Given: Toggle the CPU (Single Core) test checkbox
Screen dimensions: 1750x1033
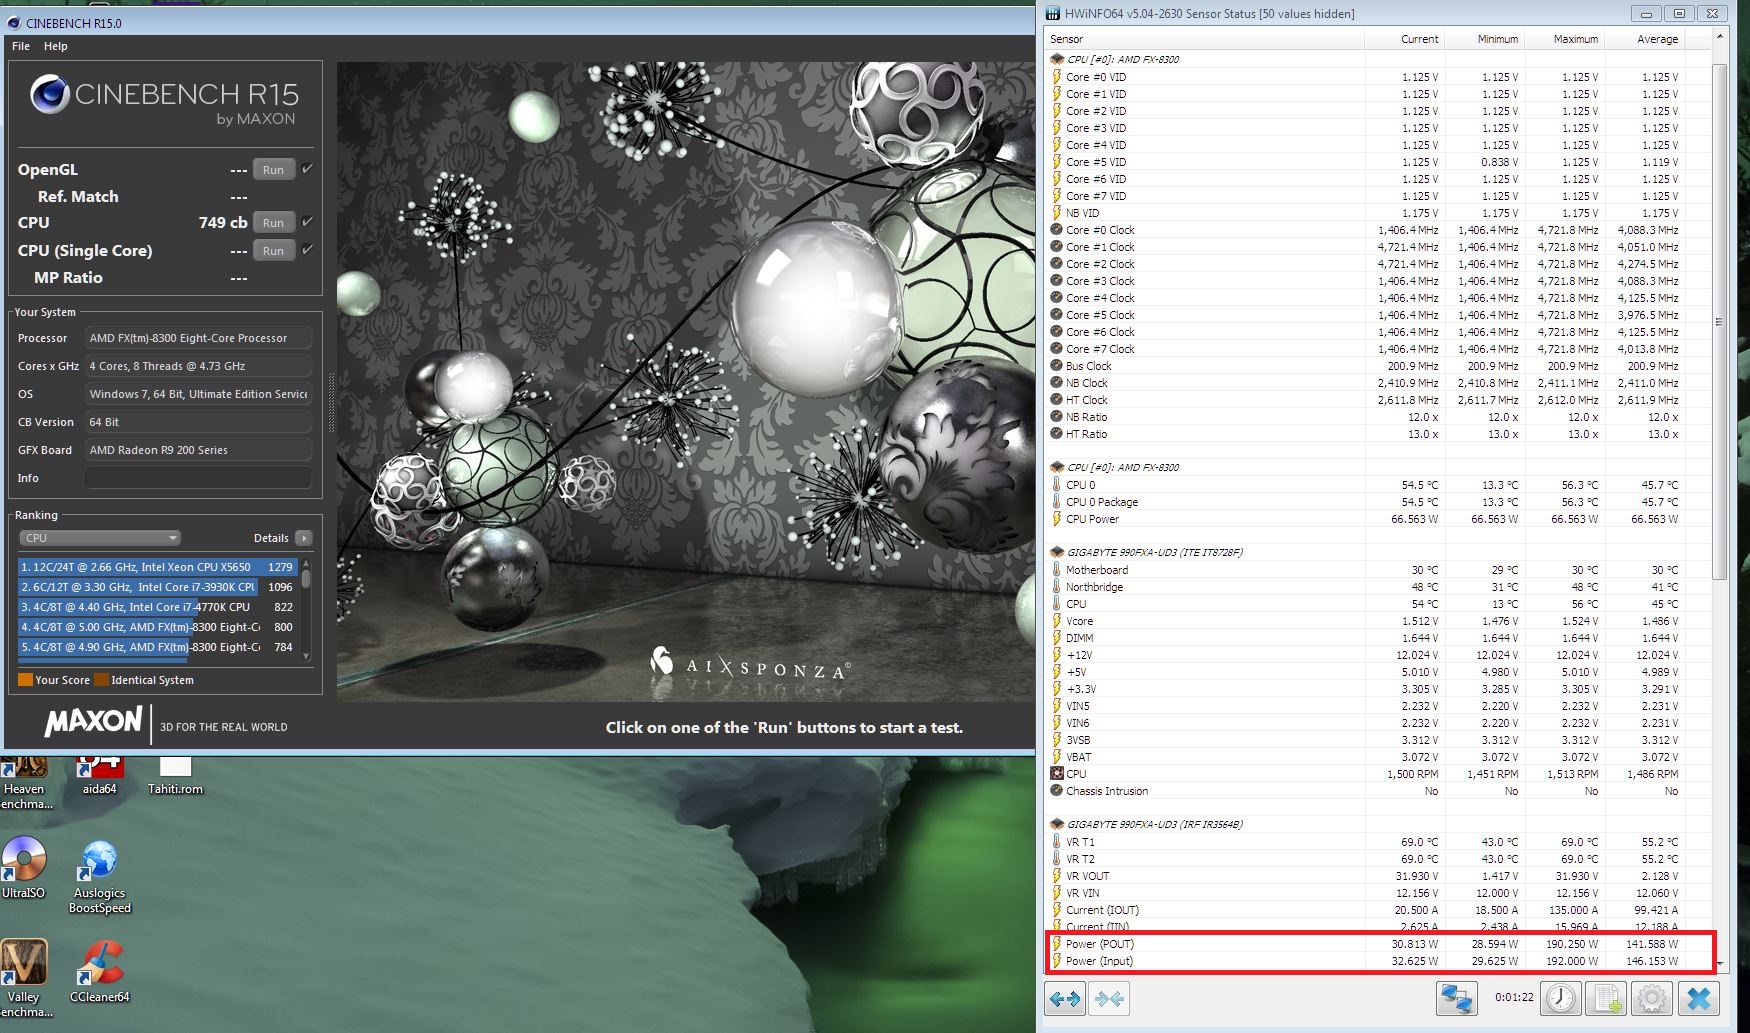Looking at the screenshot, I should point(308,249).
